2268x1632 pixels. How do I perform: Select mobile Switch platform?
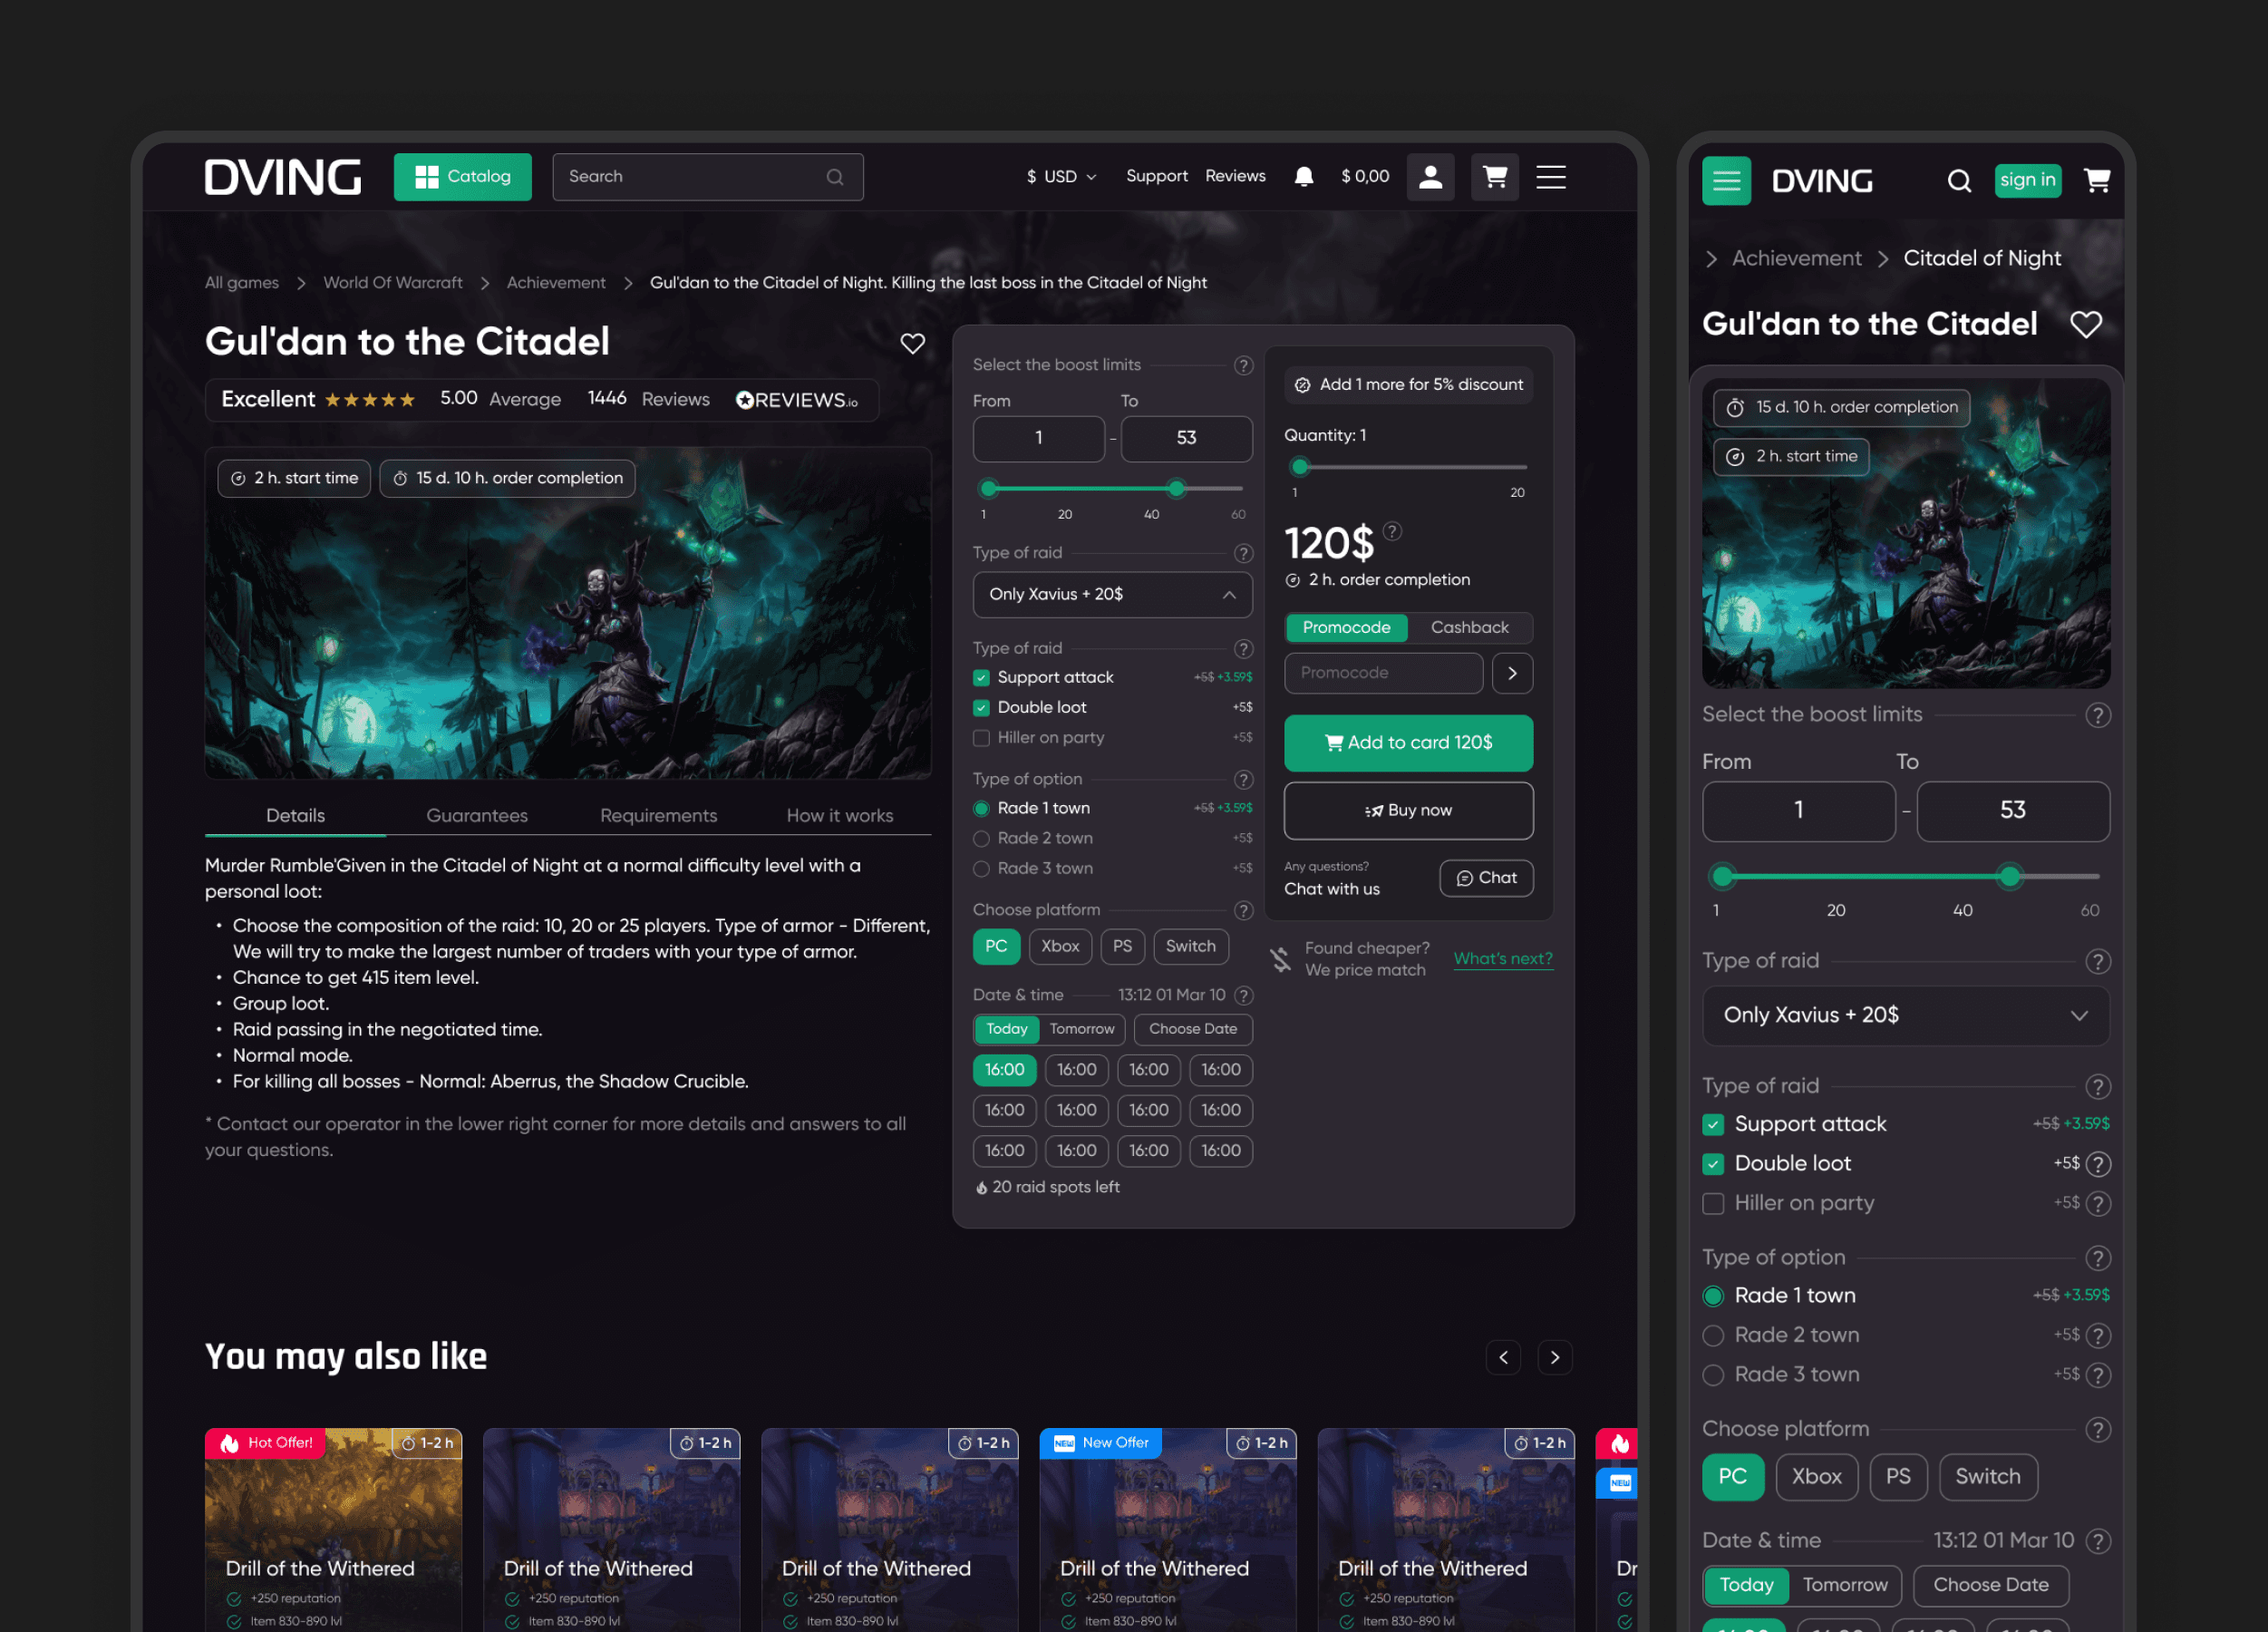1987,1477
